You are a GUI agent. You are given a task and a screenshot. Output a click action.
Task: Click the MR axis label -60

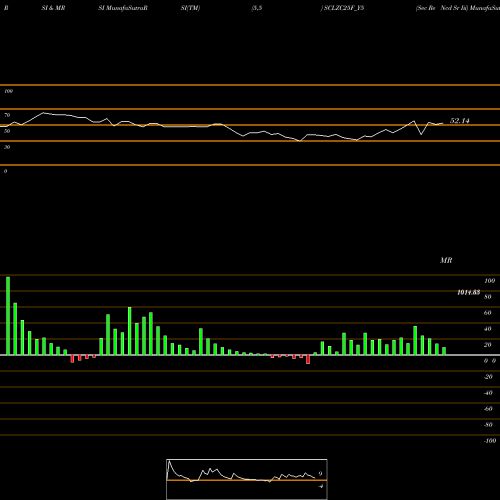(488, 409)
